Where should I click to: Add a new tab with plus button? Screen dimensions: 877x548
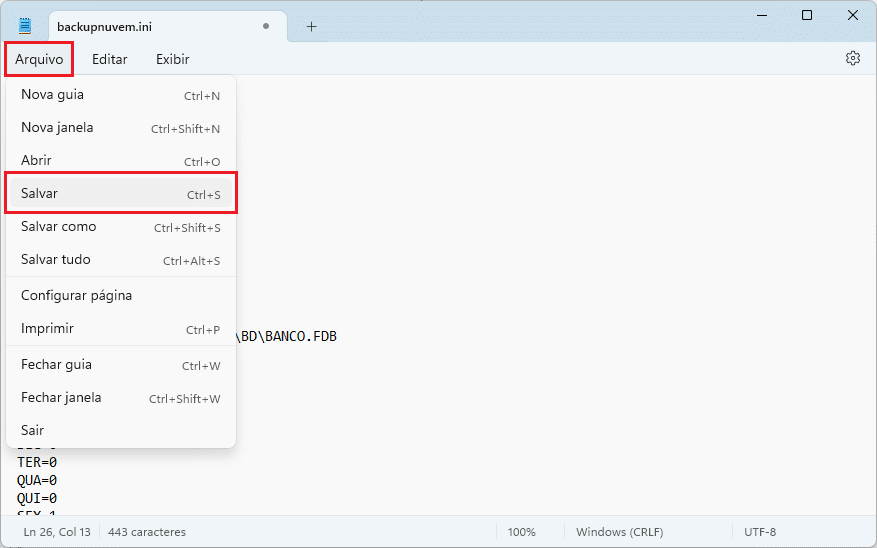tap(311, 26)
